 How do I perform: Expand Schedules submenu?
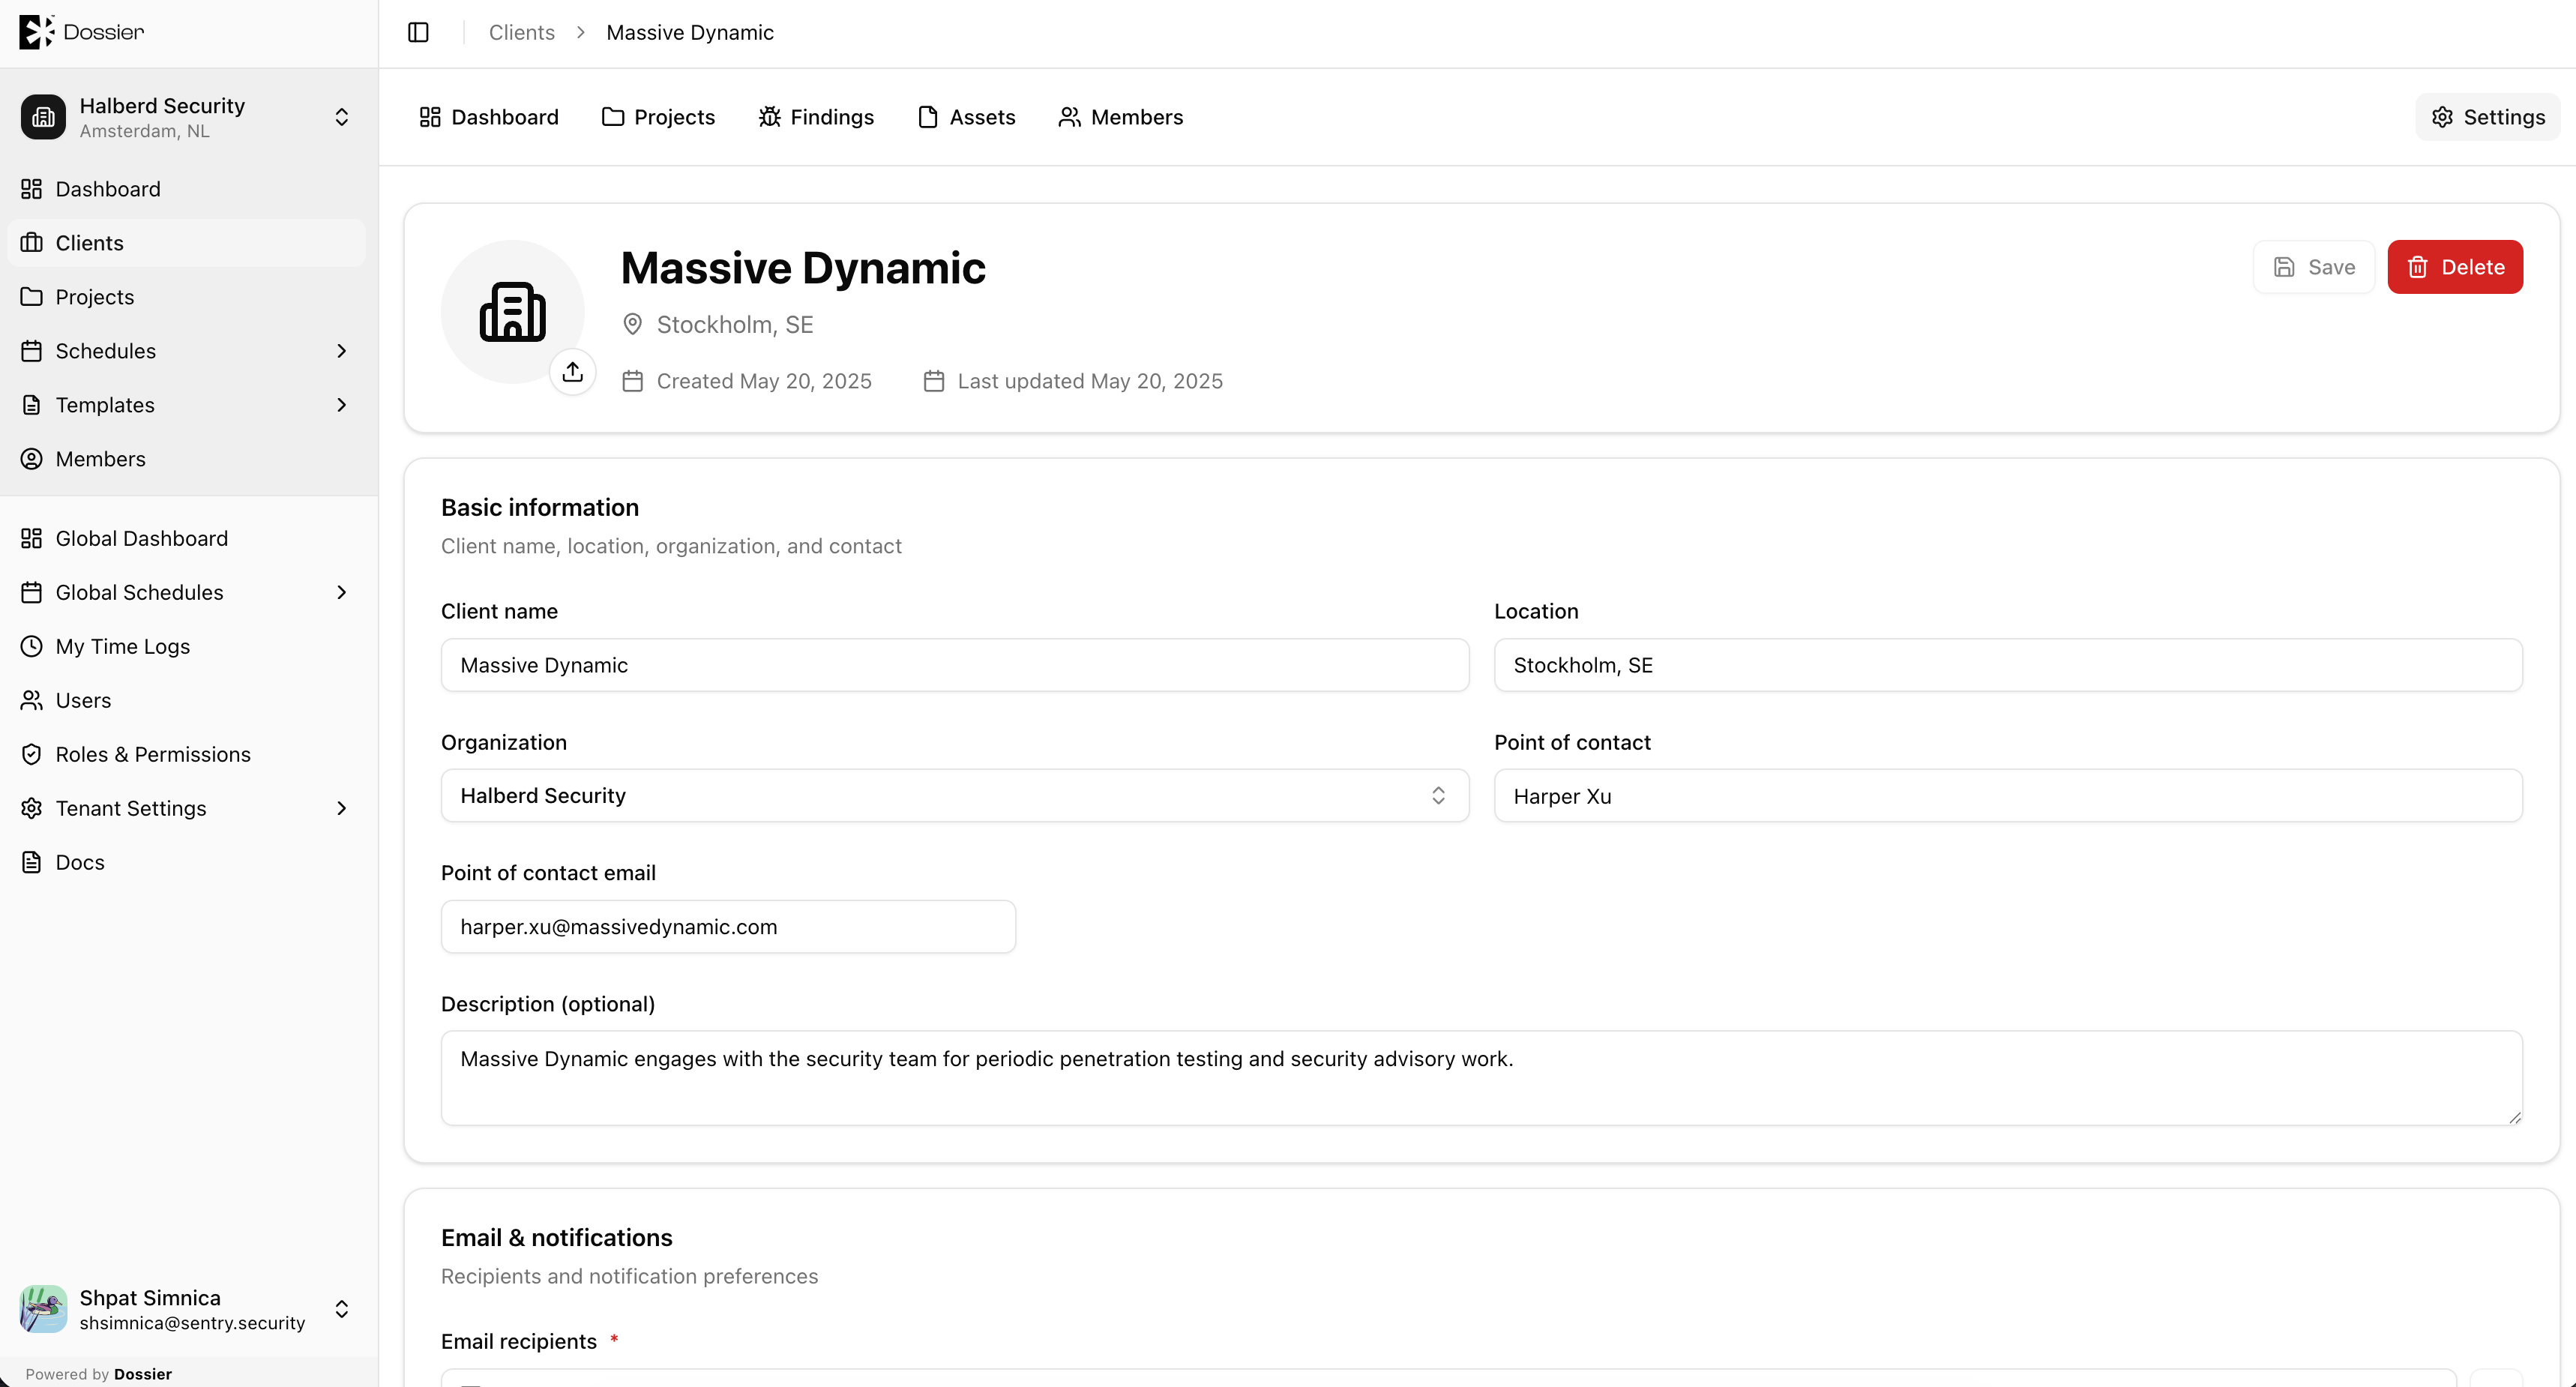[342, 351]
